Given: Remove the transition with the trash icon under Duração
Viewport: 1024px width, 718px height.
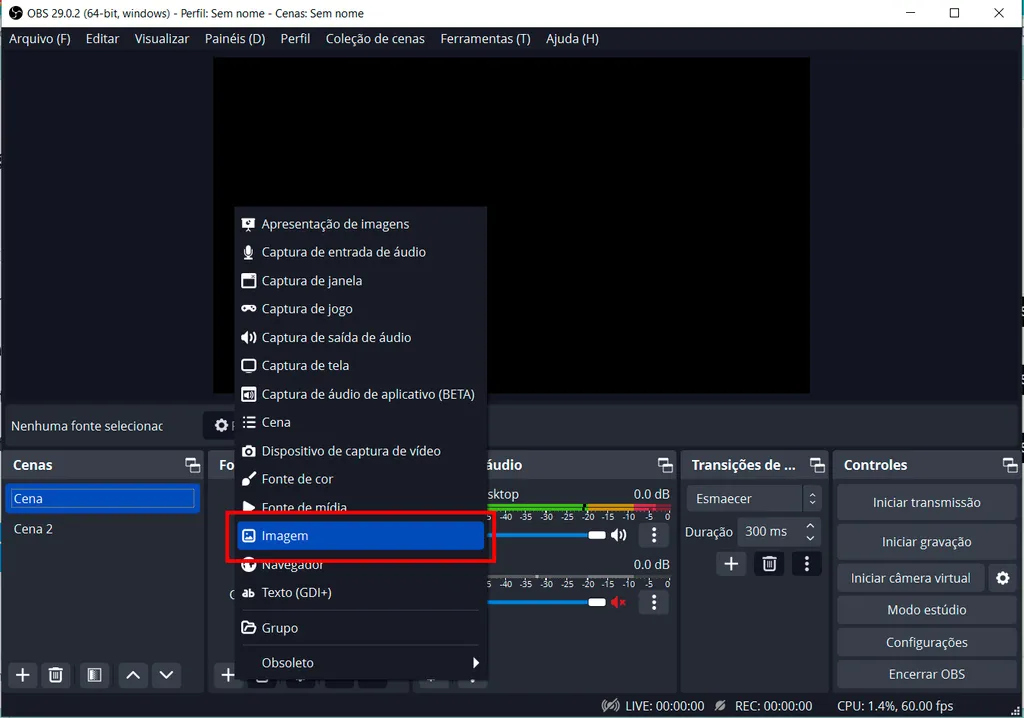Looking at the screenshot, I should (x=769, y=564).
